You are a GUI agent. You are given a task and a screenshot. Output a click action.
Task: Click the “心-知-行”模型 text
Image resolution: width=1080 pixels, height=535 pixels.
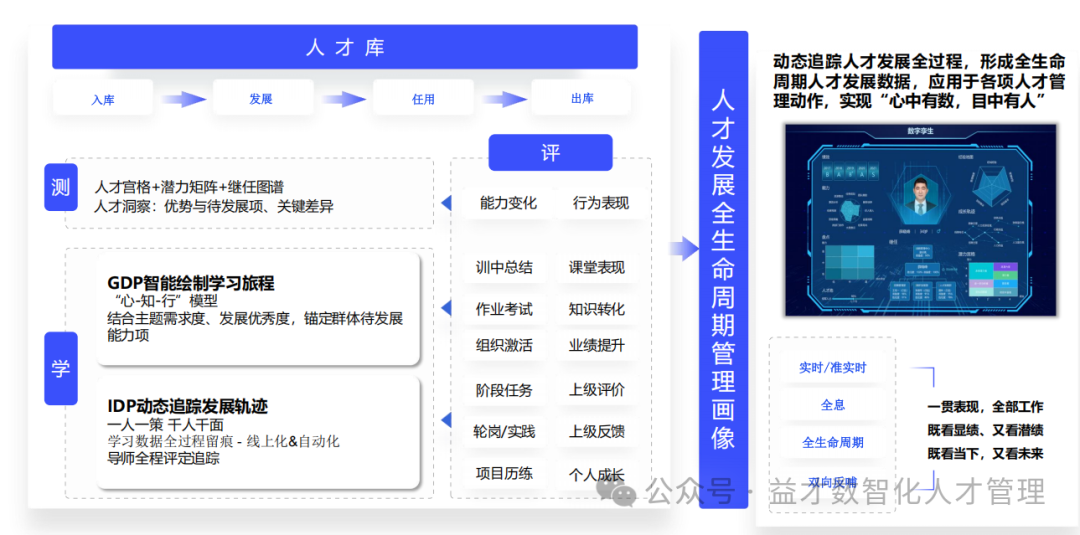point(163,301)
